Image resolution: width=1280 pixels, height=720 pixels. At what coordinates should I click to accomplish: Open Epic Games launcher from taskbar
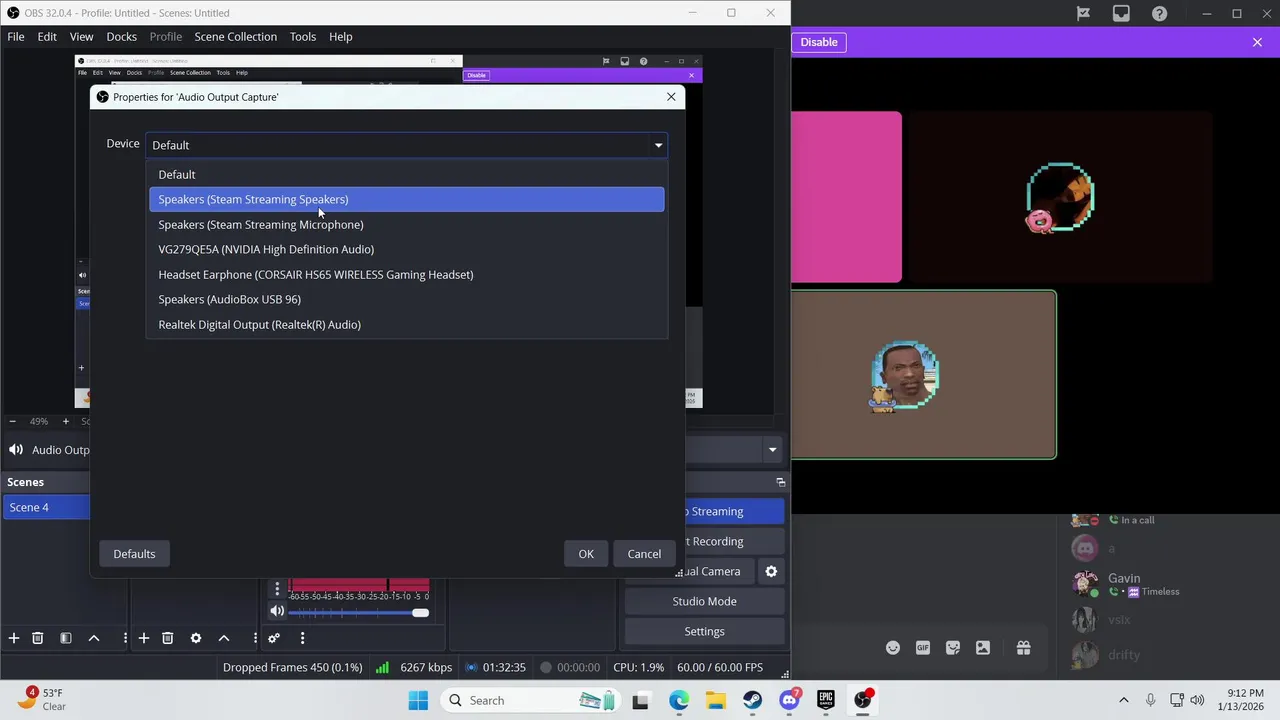825,700
